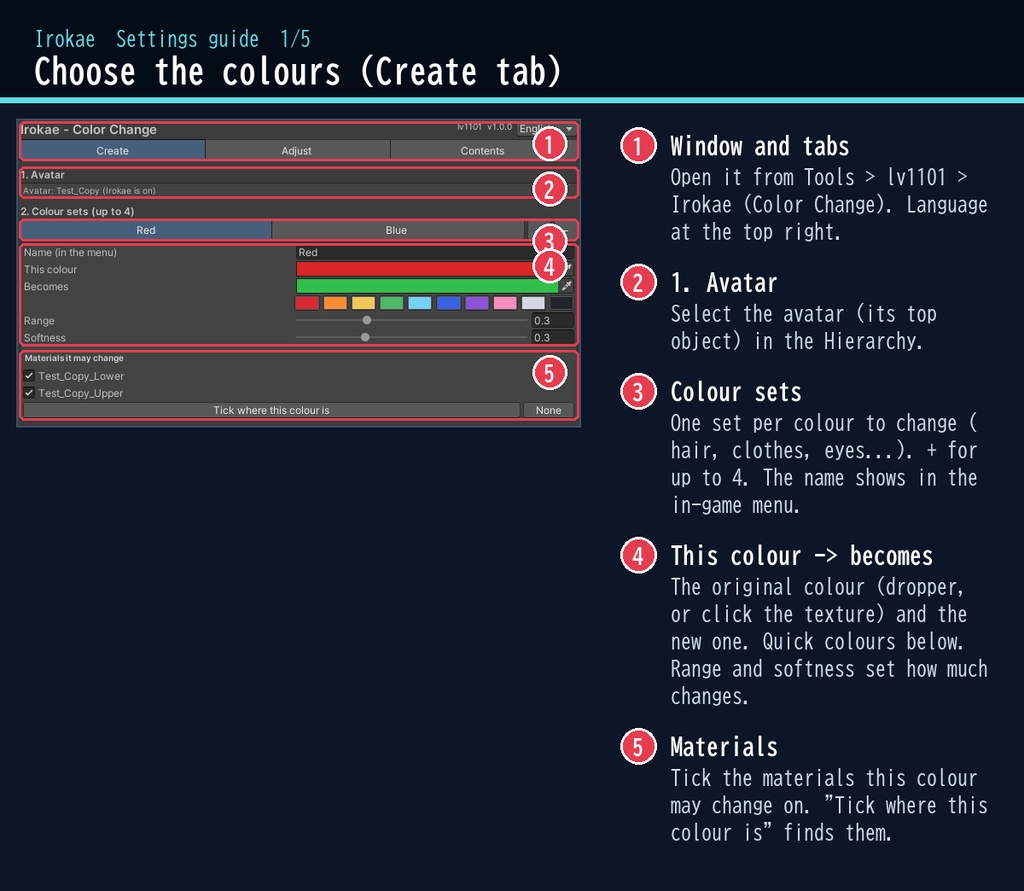Image resolution: width=1024 pixels, height=891 pixels.
Task: Click the 2. Colour sets (up to 4) heading
Action: 77,211
